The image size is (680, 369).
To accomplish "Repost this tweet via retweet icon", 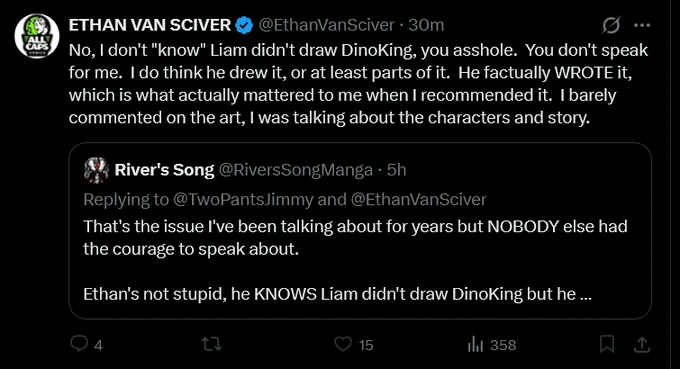I will click(212, 344).
